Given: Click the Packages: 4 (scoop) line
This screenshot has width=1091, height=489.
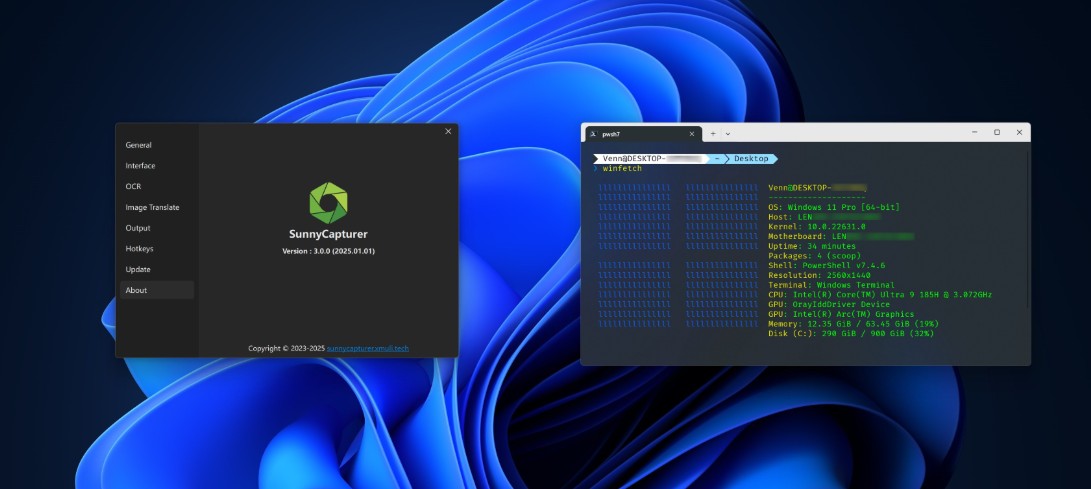Looking at the screenshot, I should (x=814, y=256).
